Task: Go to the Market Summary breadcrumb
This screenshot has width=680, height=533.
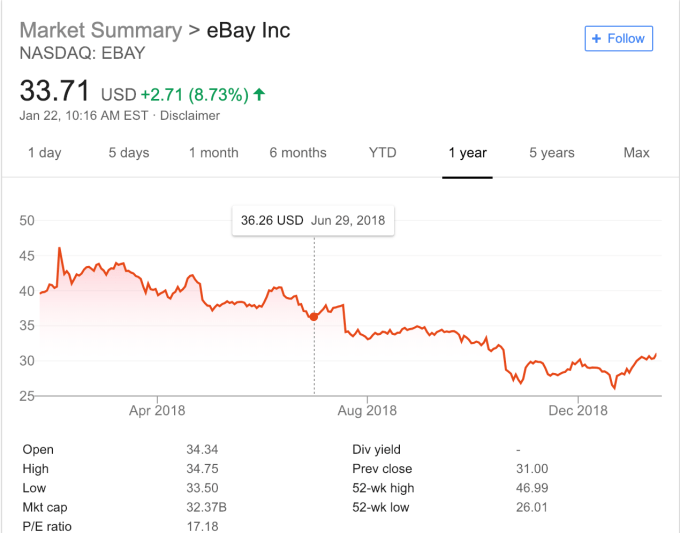Action: [100, 30]
